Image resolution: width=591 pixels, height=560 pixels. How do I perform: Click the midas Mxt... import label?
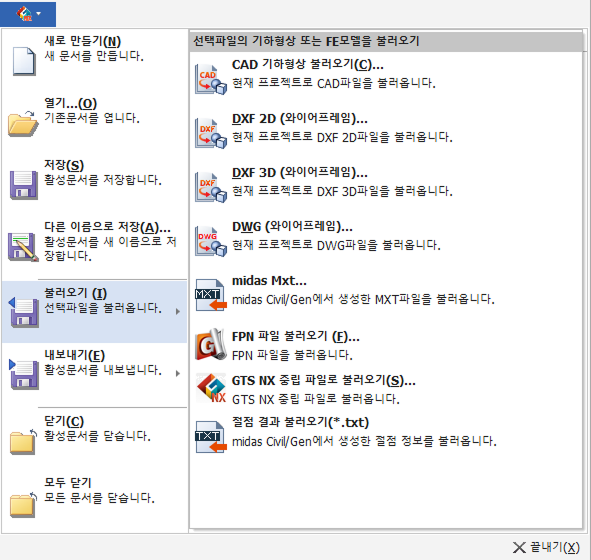pos(269,281)
